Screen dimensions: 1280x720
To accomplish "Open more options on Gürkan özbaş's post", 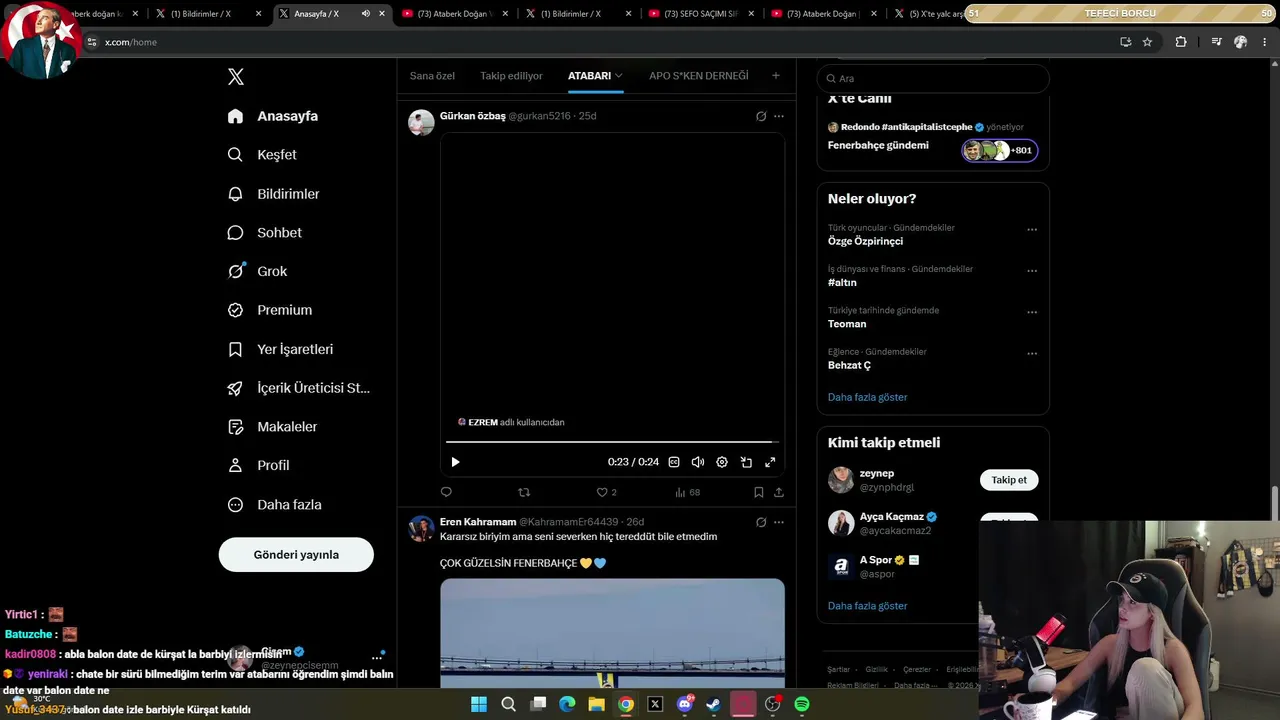I will click(x=779, y=116).
